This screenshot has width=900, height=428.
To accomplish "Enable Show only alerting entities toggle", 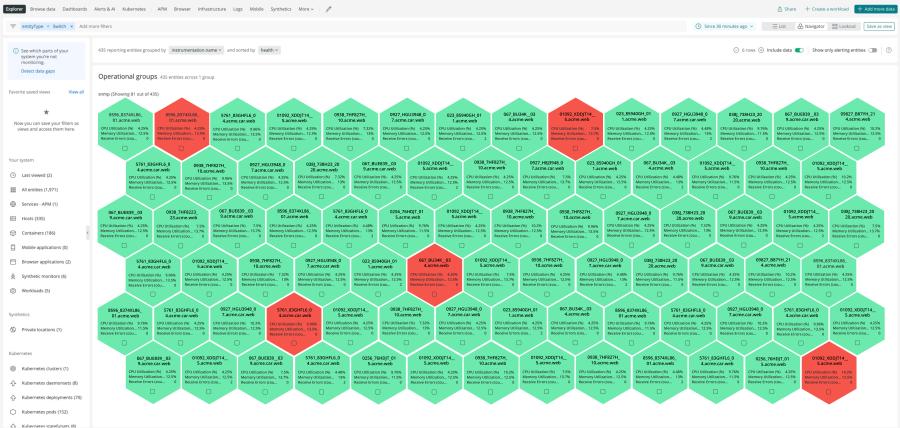I will [873, 49].
